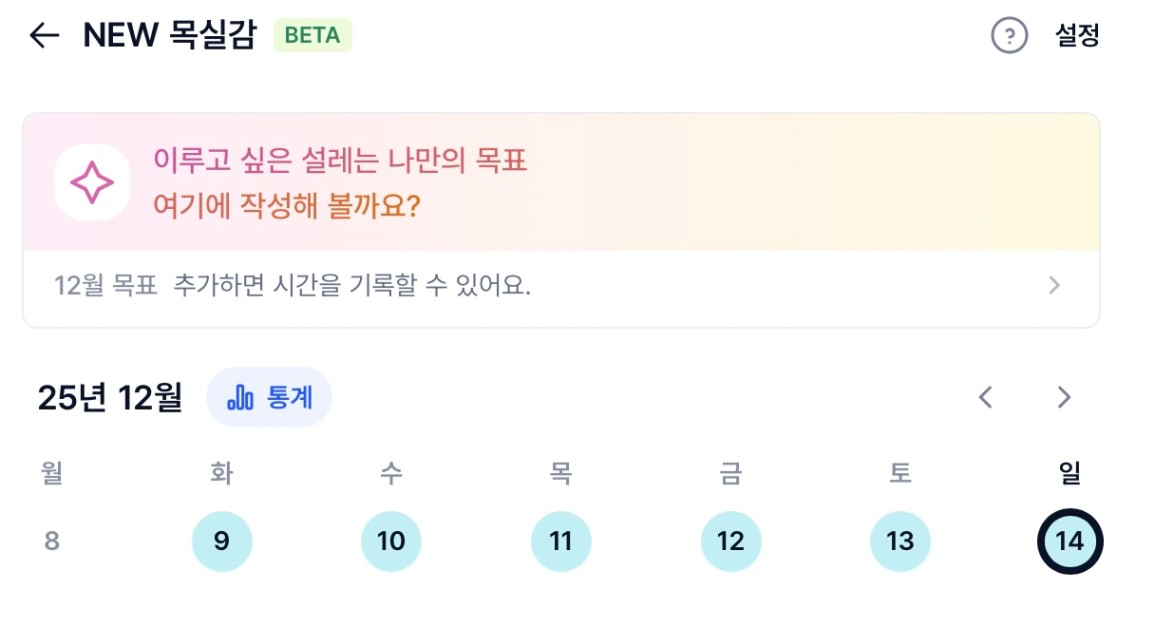Screen dimensions: 1155x627
Task: Select date 9 on Tuesday
Action: click(222, 542)
